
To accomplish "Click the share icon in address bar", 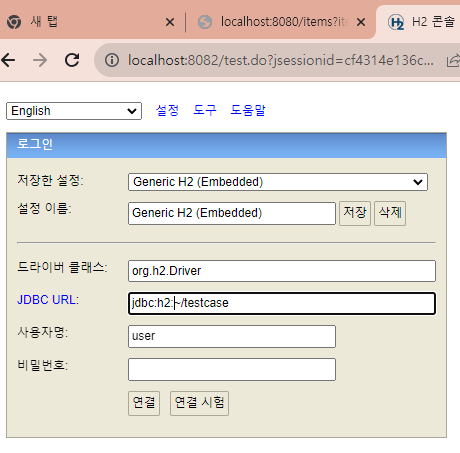I will pyautogui.click(x=453, y=61).
